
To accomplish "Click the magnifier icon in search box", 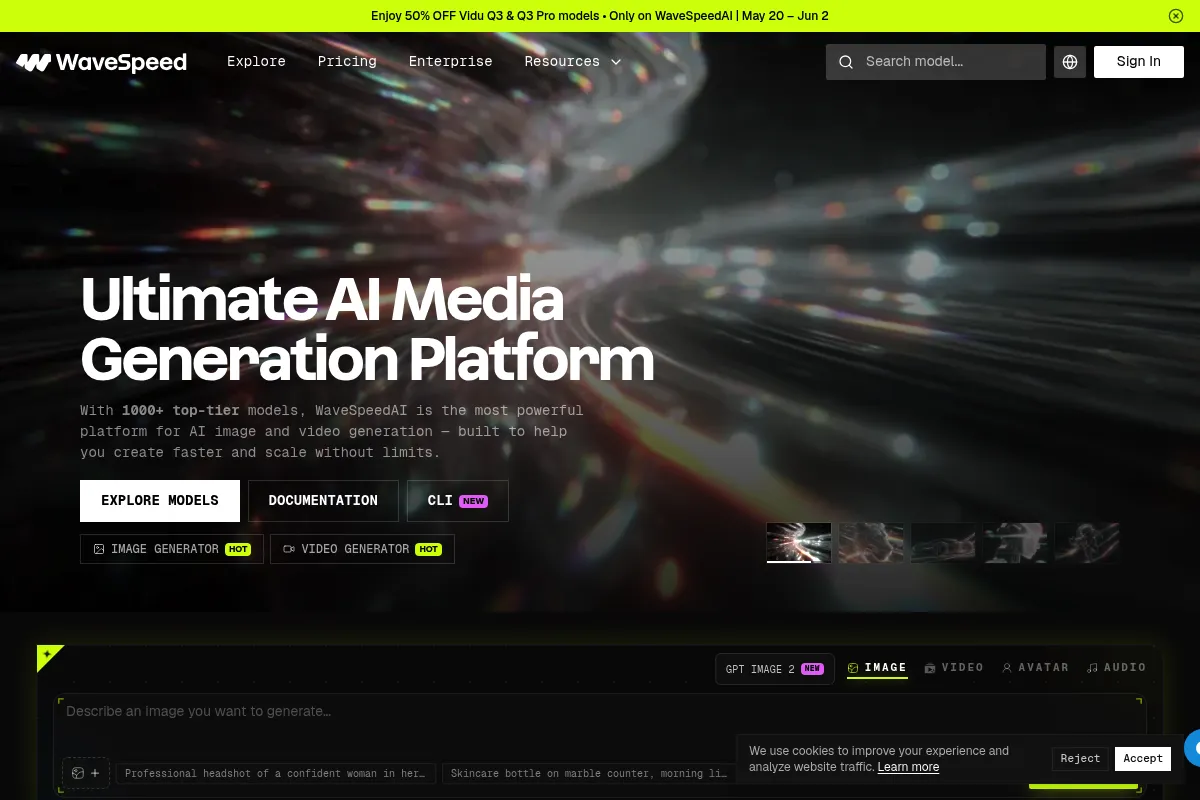I will coord(846,62).
